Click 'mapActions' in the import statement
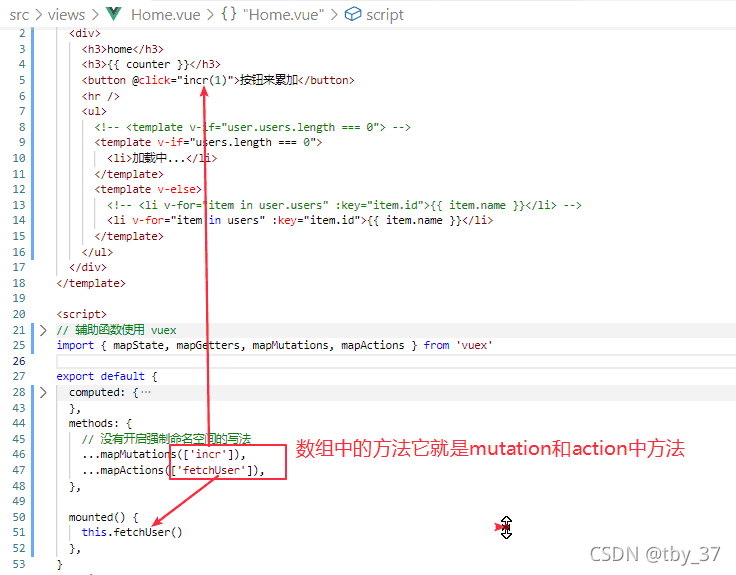The width and height of the screenshot is (736, 575). (373, 345)
